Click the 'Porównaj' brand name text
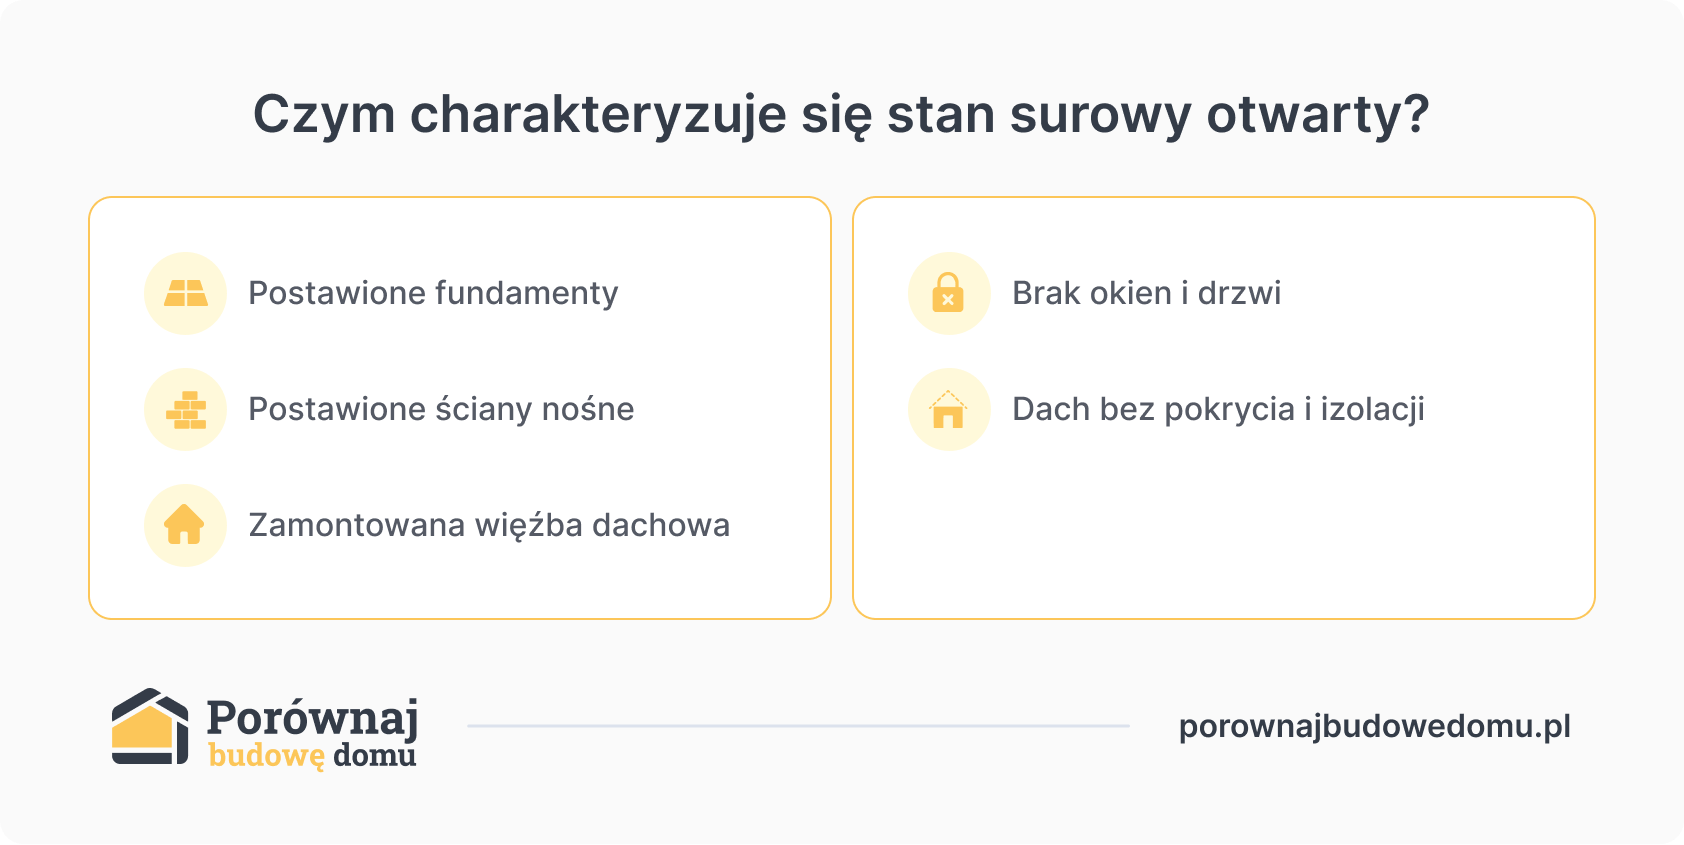Image resolution: width=1684 pixels, height=845 pixels. coord(312,718)
